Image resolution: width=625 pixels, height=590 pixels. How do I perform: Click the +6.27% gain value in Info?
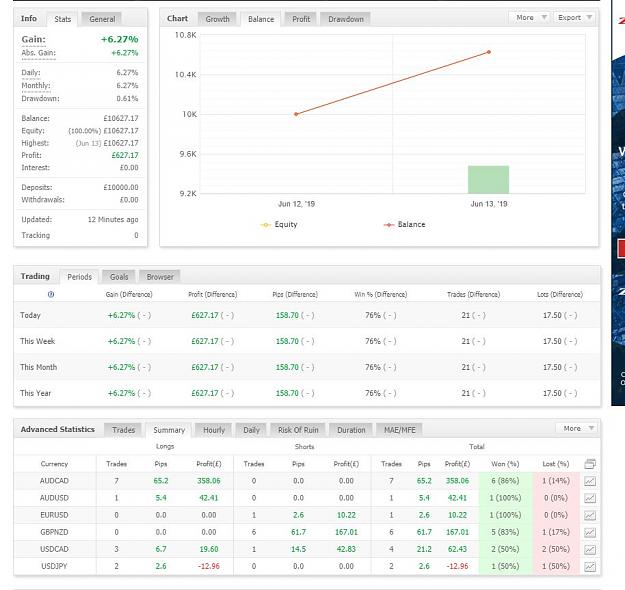119,39
